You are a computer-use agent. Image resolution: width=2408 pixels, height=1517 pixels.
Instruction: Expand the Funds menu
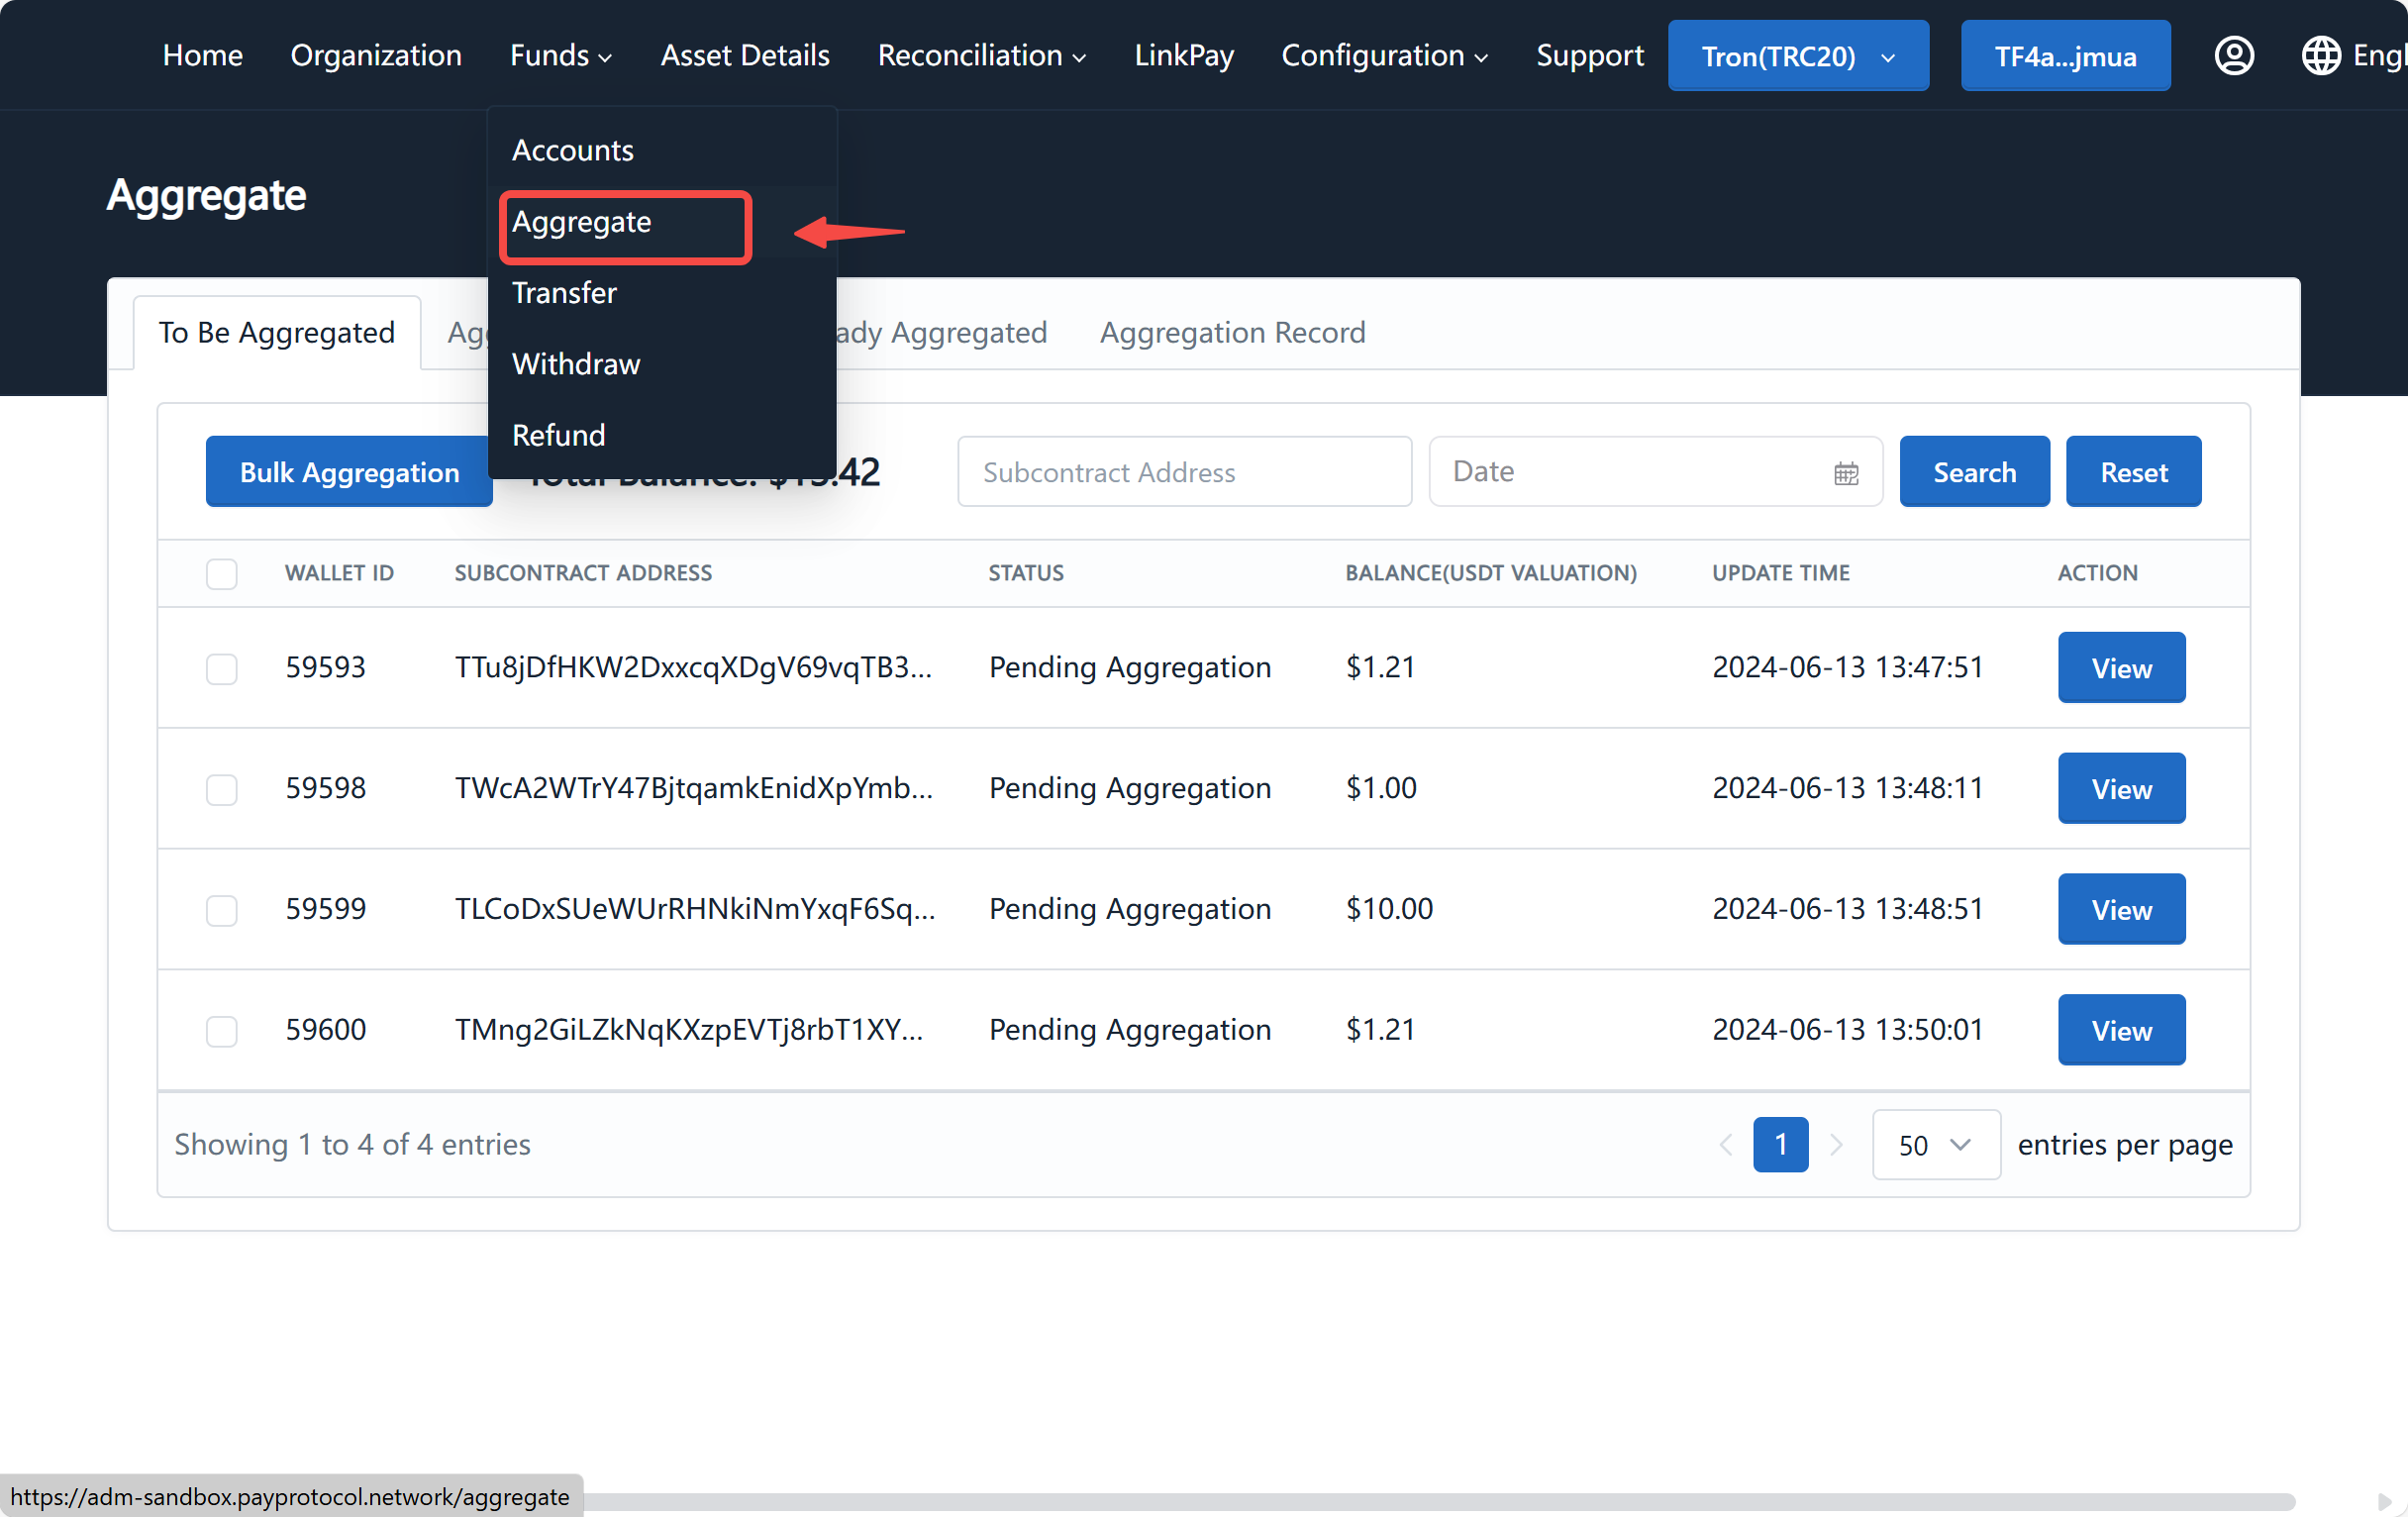pyautogui.click(x=560, y=55)
